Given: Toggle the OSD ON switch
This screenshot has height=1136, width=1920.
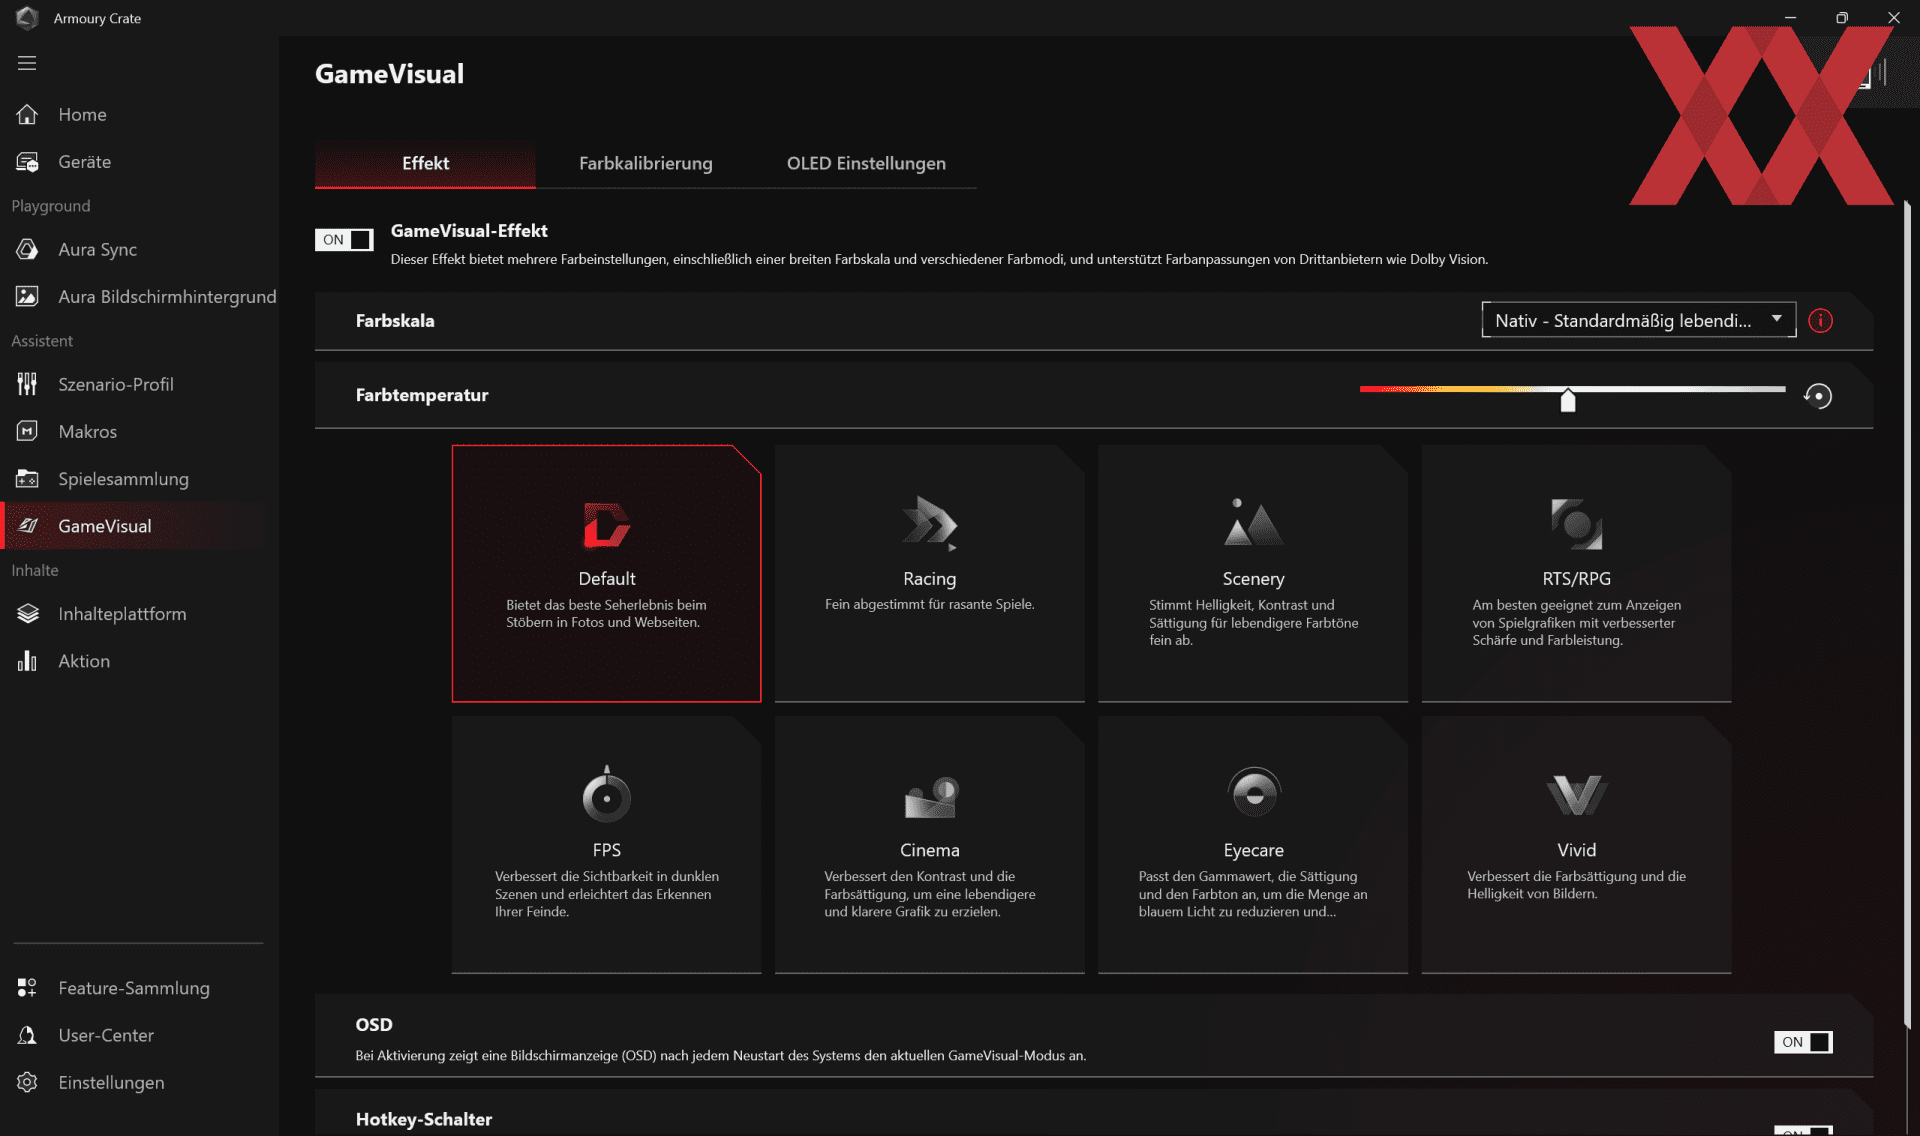Looking at the screenshot, I should pos(1803,1042).
